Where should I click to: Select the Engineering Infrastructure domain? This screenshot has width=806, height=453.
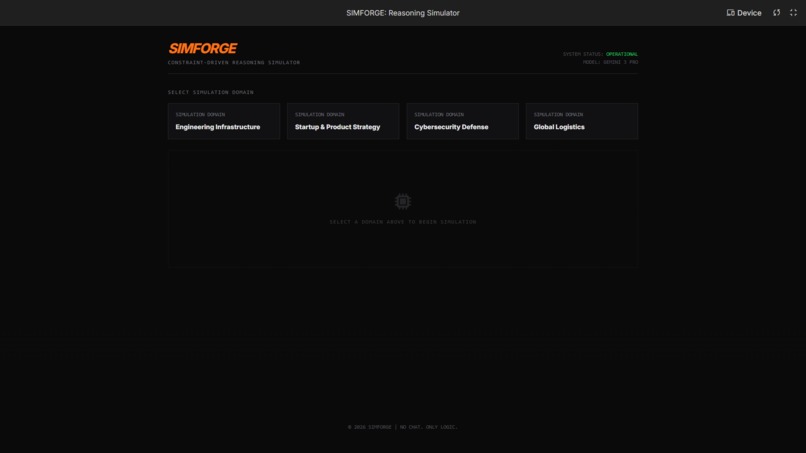click(224, 121)
